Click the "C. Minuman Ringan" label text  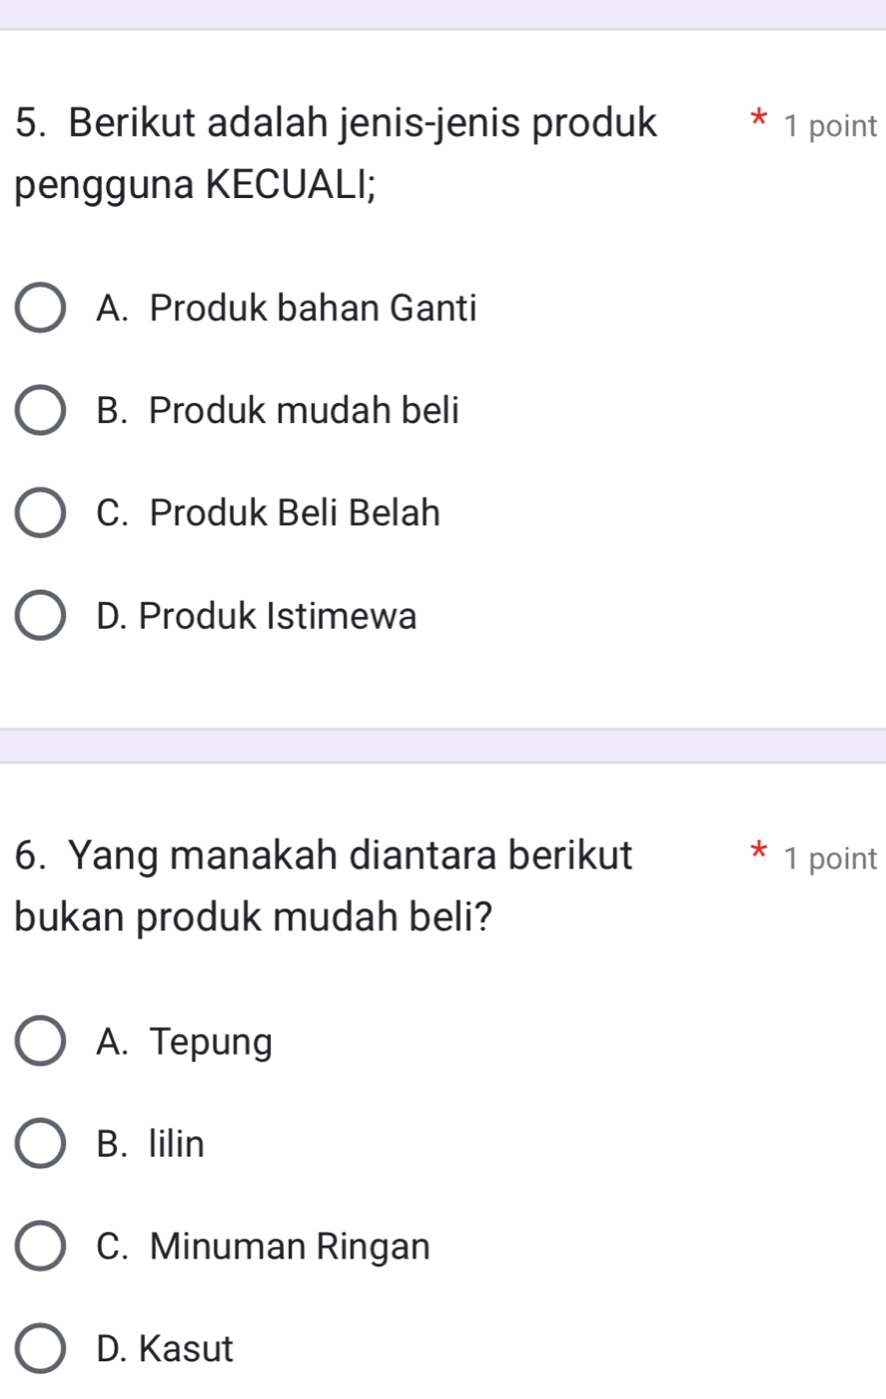[264, 1247]
